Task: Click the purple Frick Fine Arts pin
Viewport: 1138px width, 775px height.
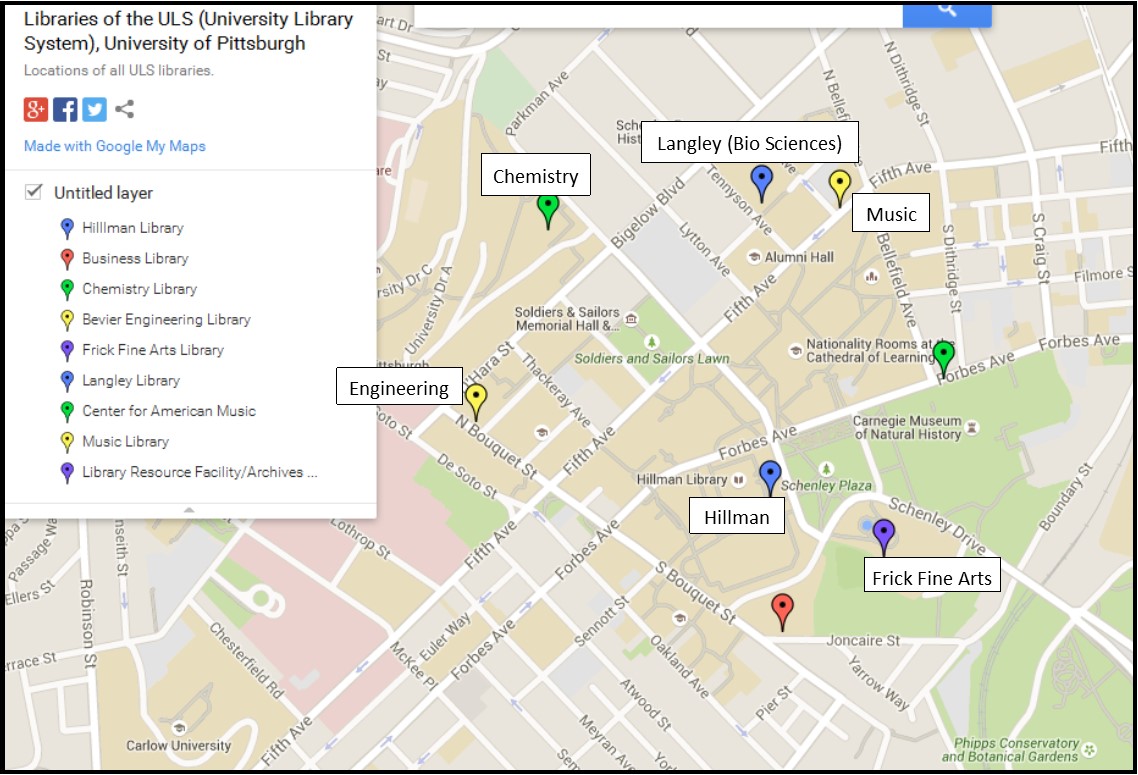Action: pos(884,533)
